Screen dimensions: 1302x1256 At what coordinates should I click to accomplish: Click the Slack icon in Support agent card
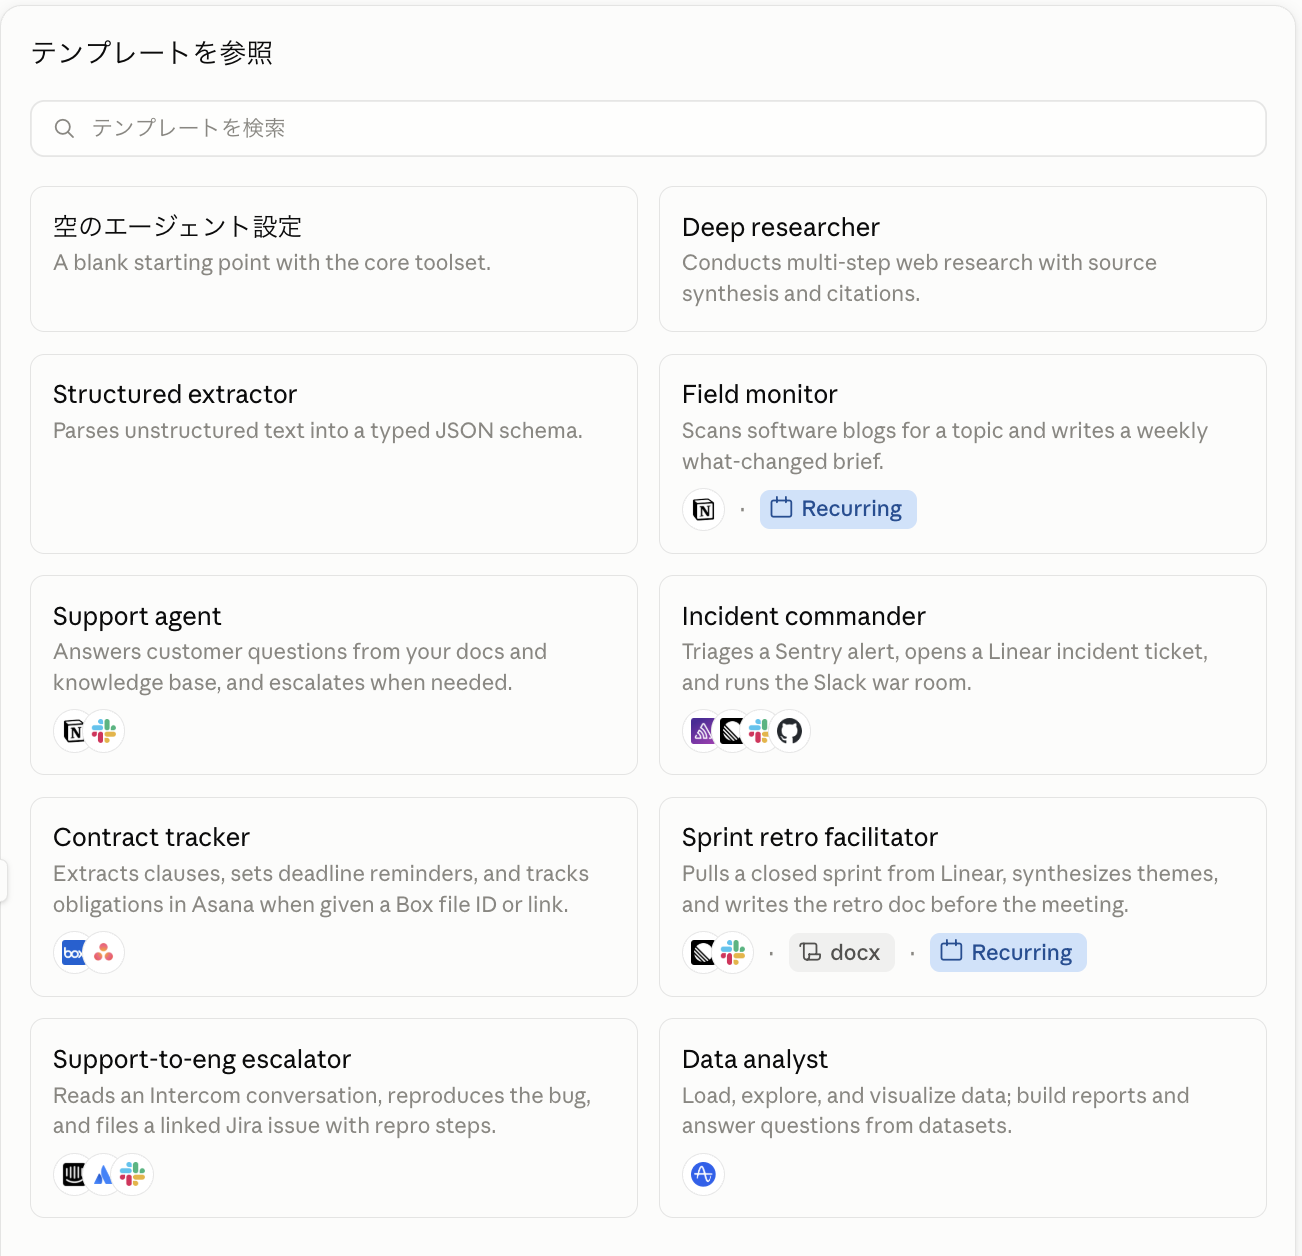[x=104, y=731]
